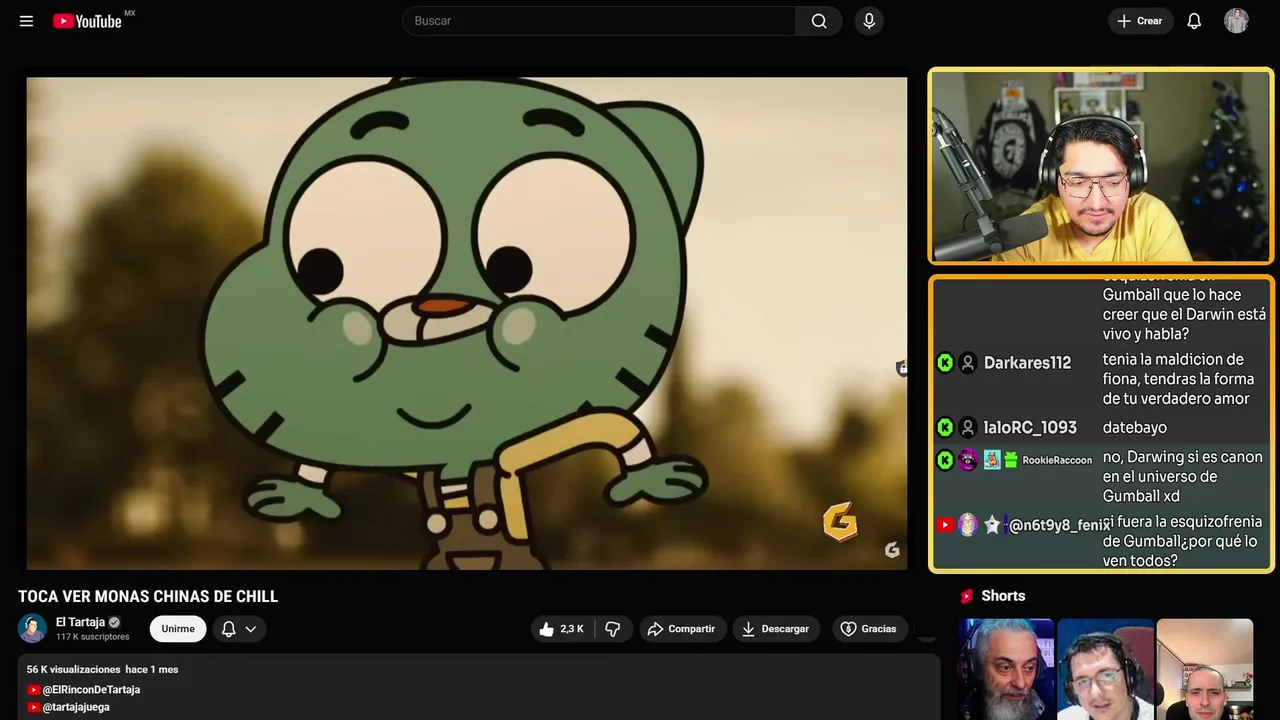The width and height of the screenshot is (1280, 720).
Task: Click the small G icon at video corner
Action: (x=892, y=550)
